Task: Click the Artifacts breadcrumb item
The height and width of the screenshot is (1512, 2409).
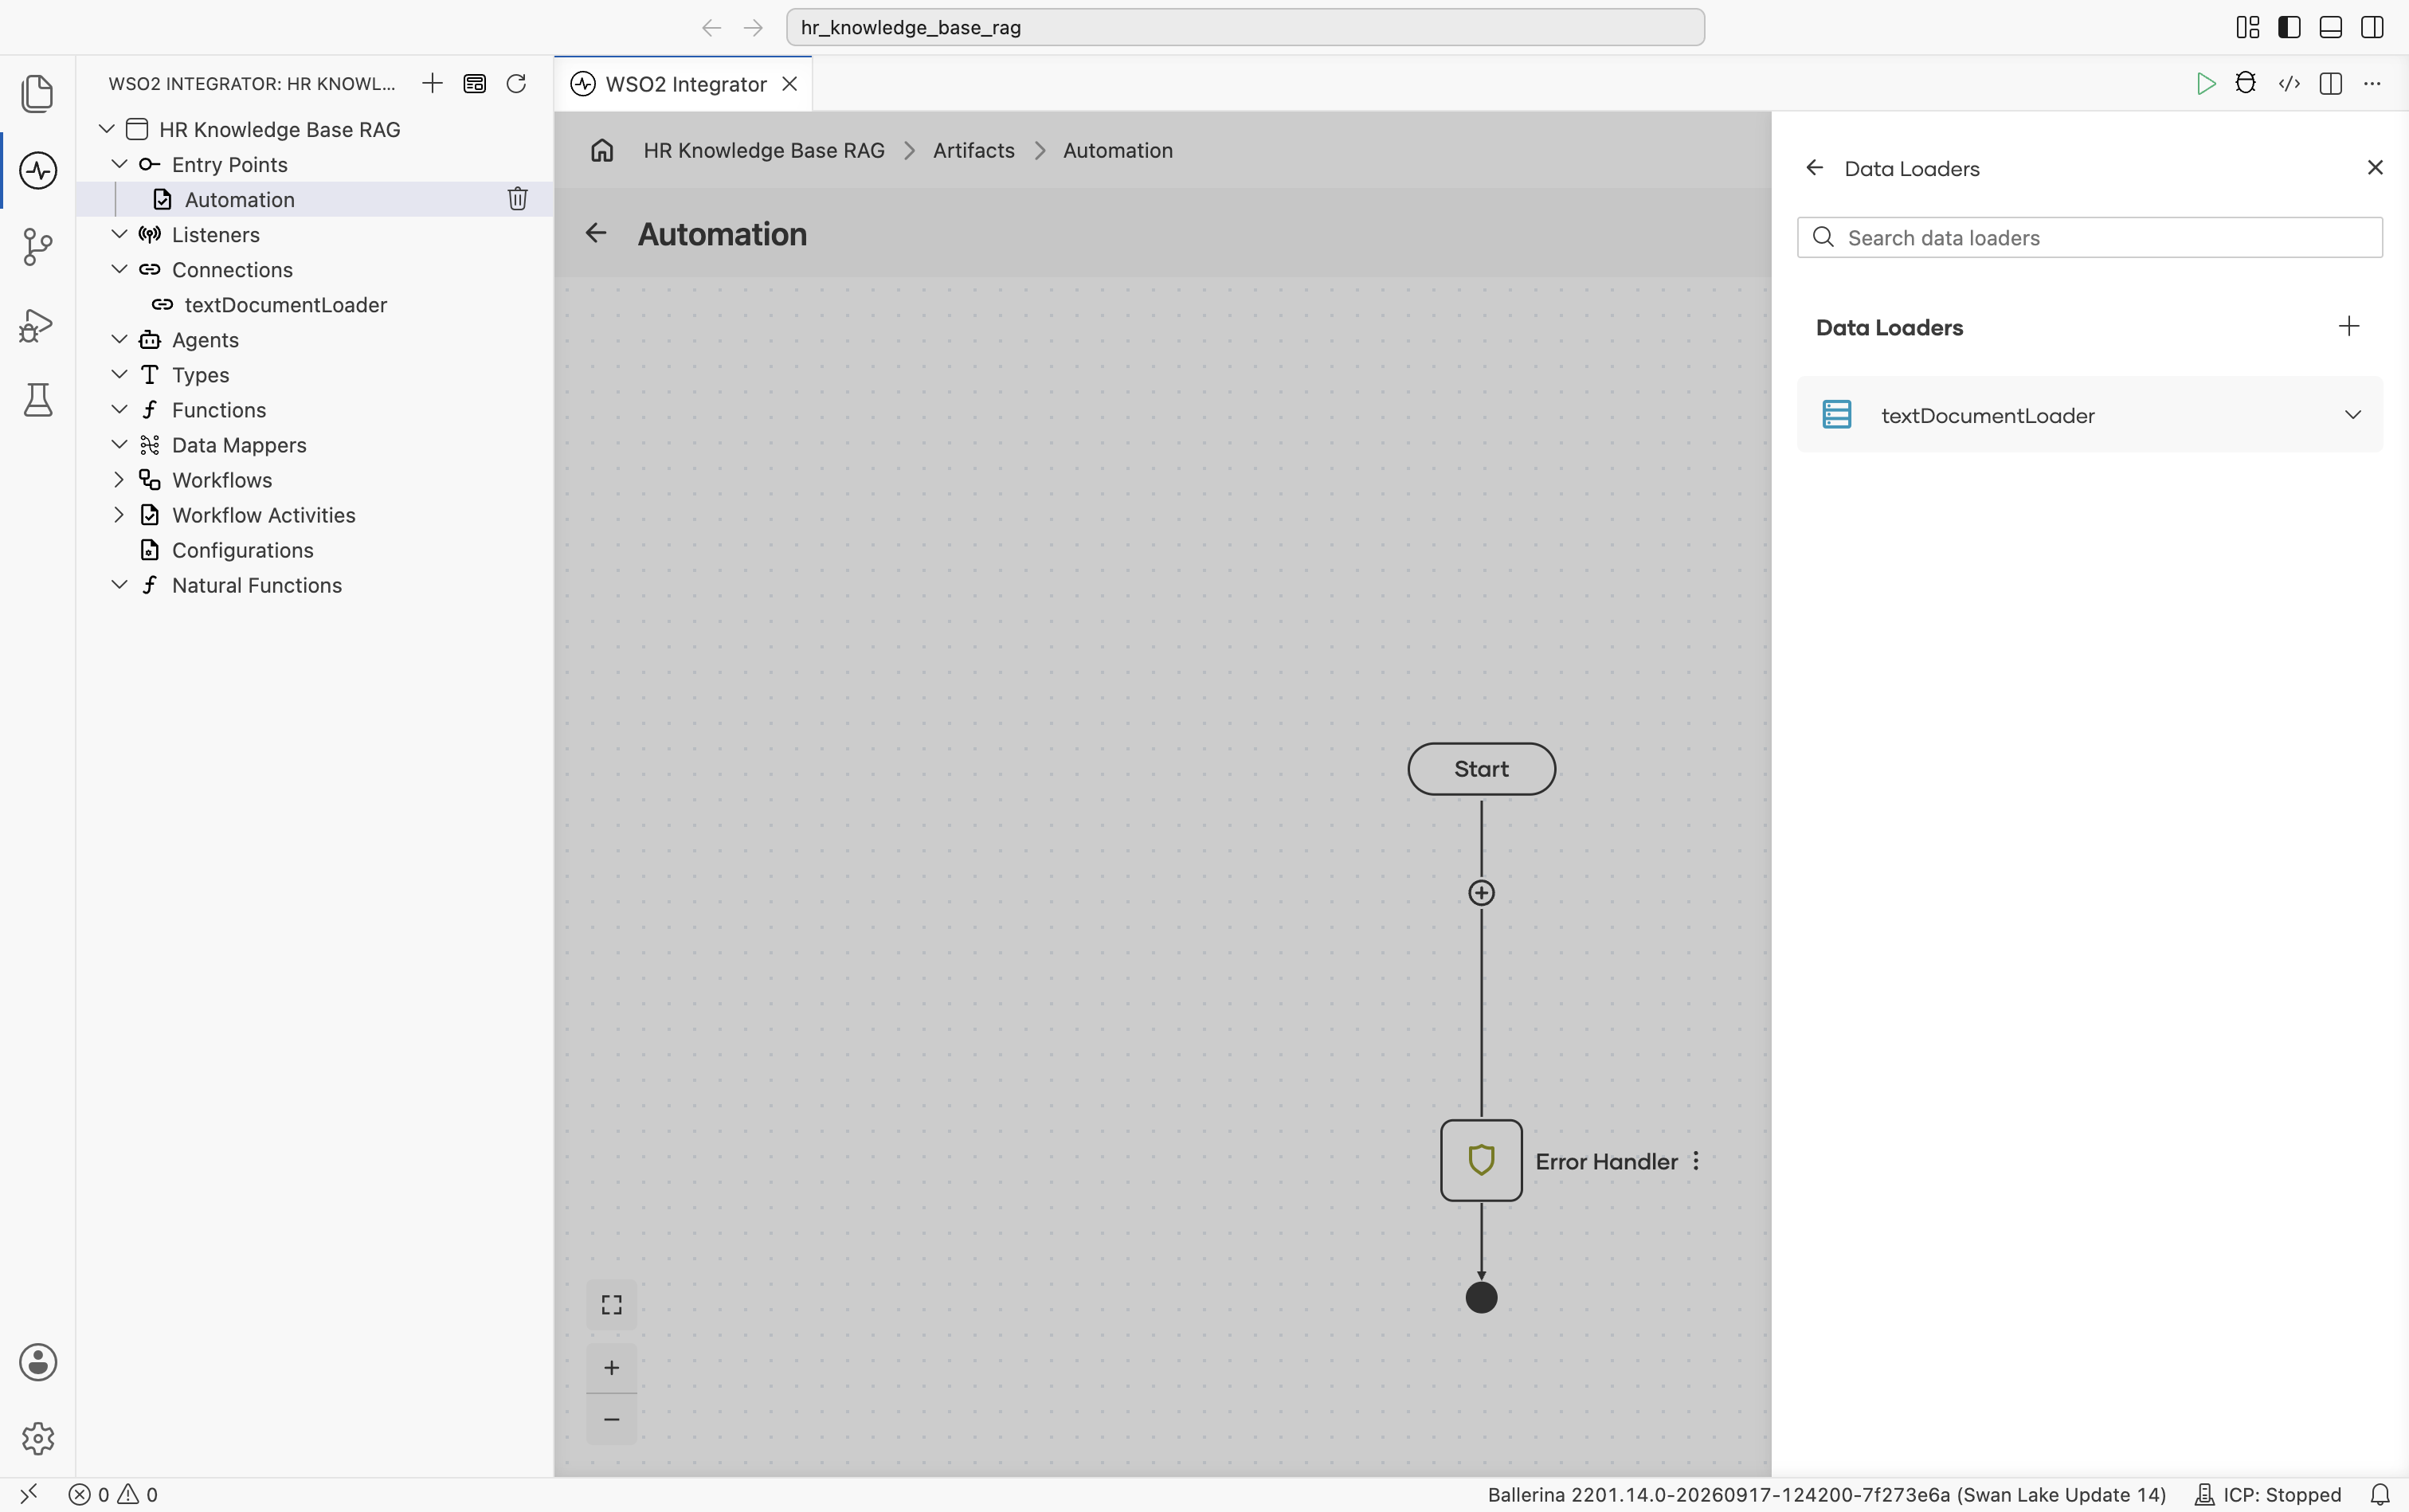Action: click(973, 150)
